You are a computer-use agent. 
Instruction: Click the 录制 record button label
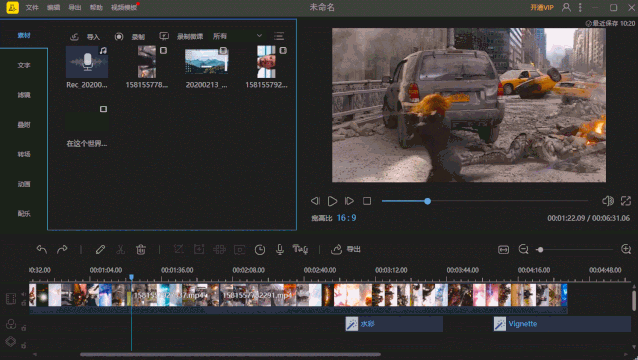138,37
